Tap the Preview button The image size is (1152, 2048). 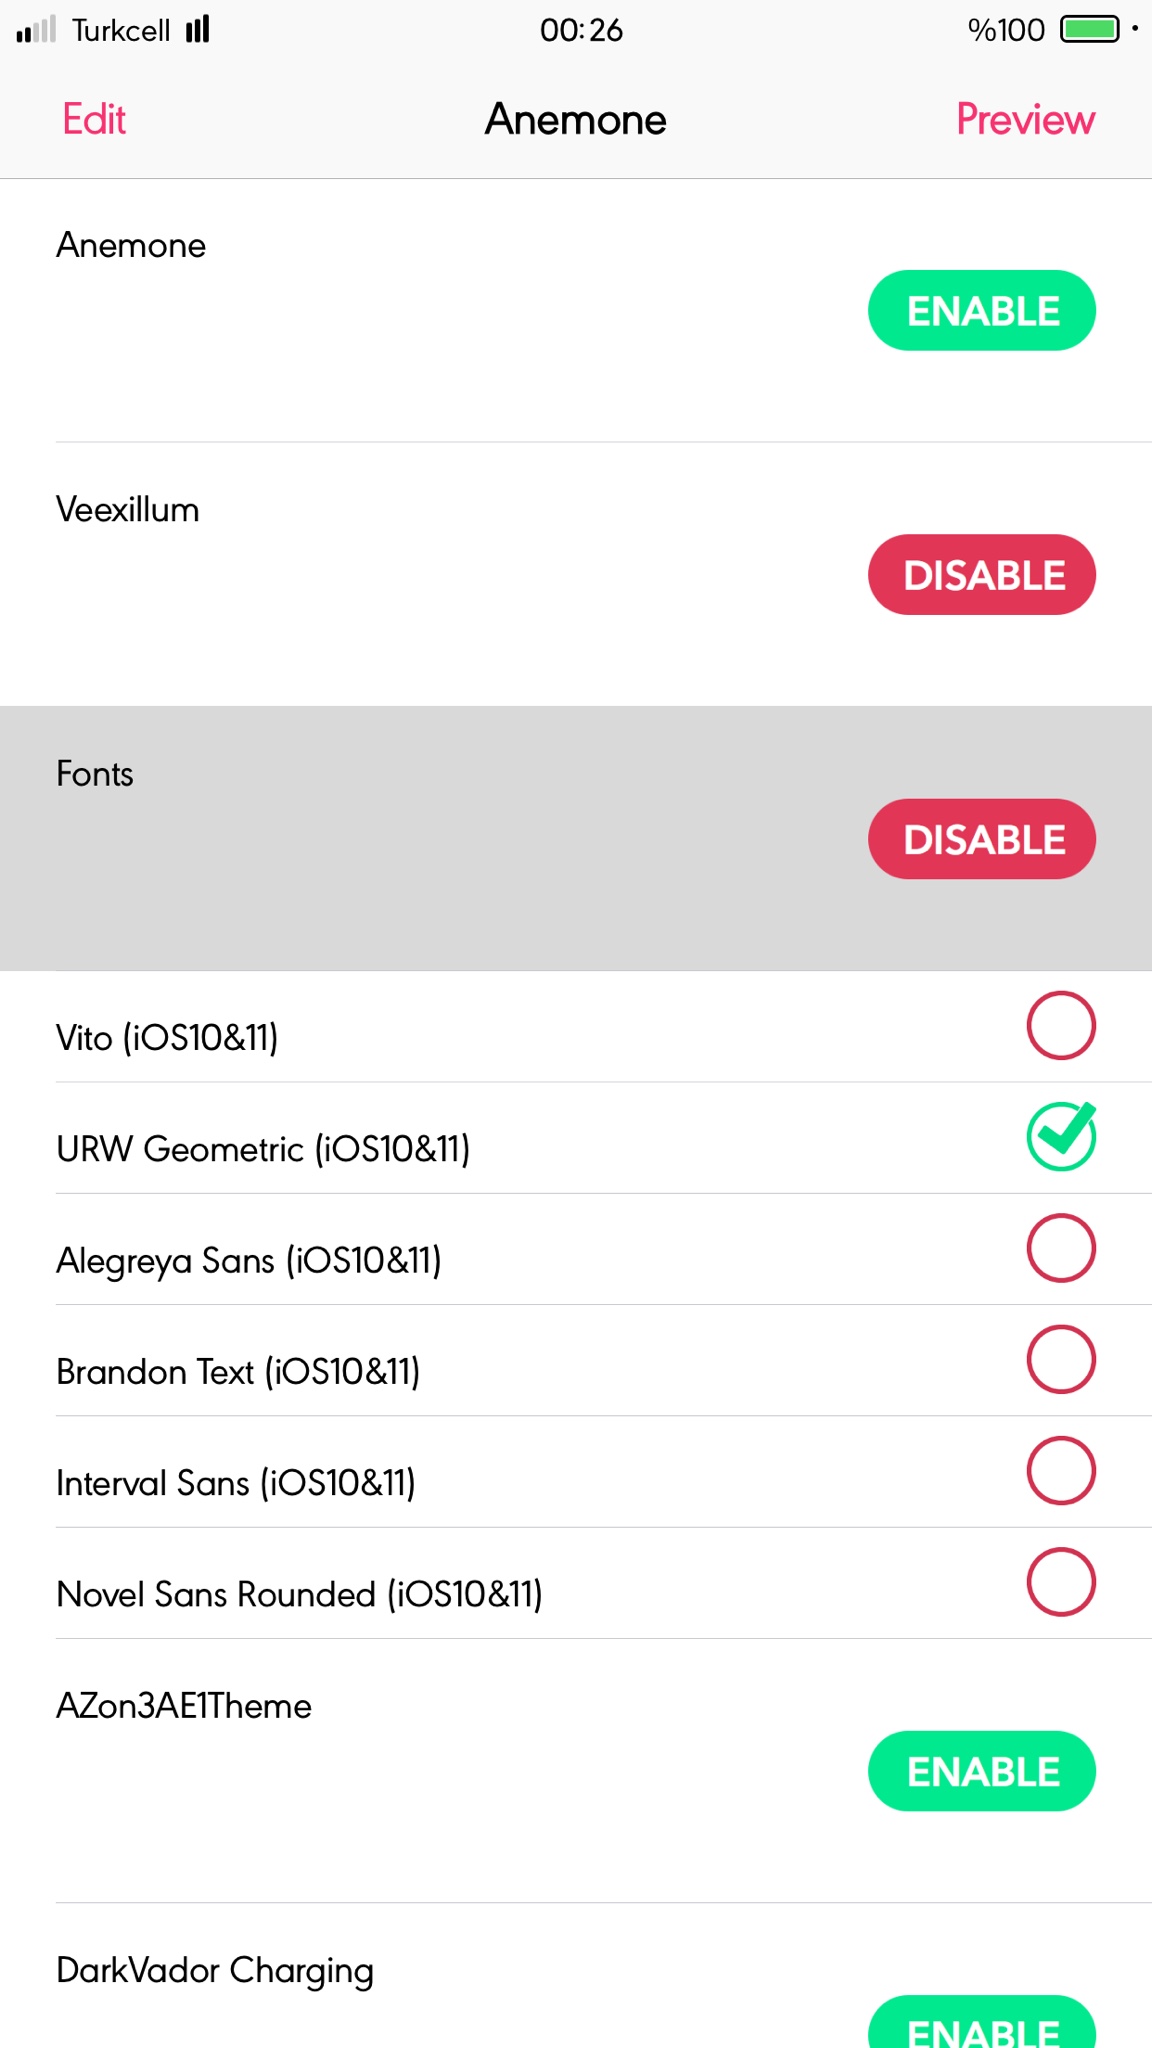(x=1025, y=120)
